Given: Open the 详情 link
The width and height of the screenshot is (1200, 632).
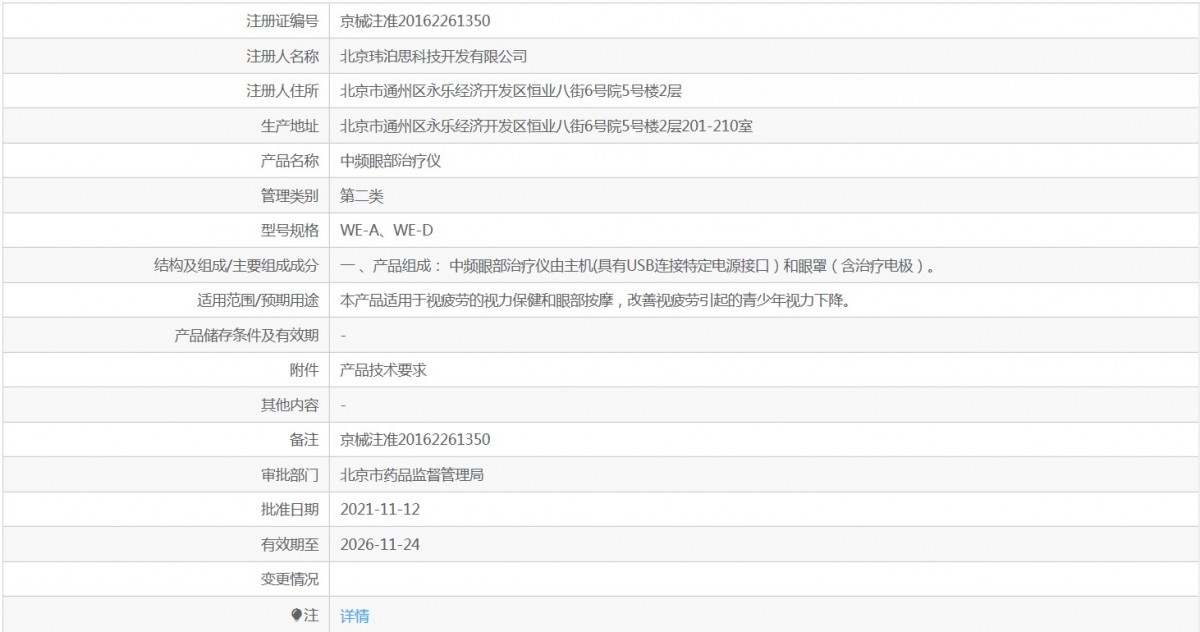Looking at the screenshot, I should (x=354, y=615).
